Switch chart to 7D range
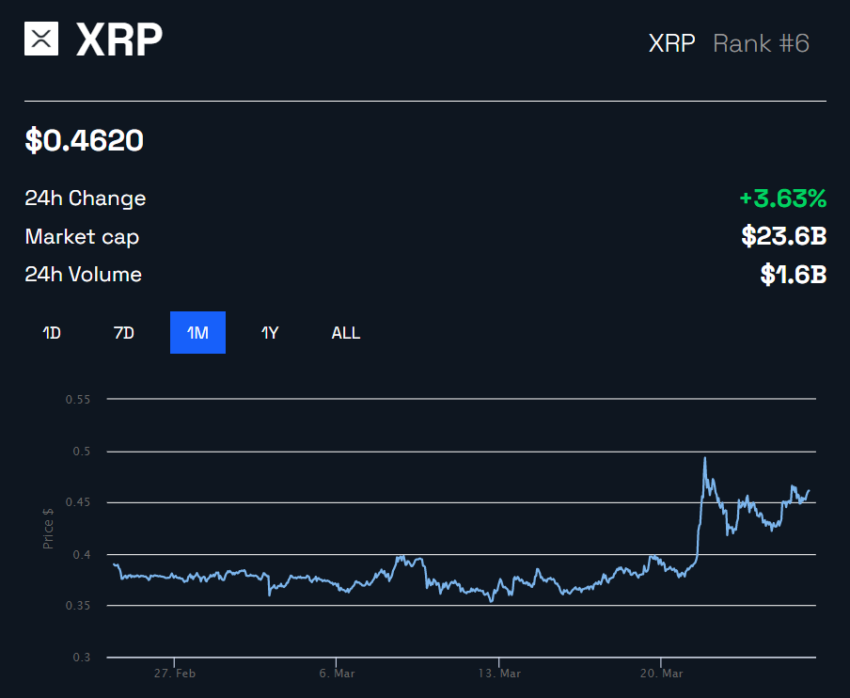 coord(124,333)
